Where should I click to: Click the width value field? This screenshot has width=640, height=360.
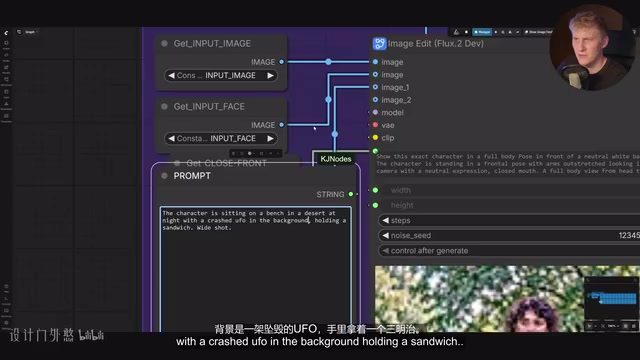point(509,190)
